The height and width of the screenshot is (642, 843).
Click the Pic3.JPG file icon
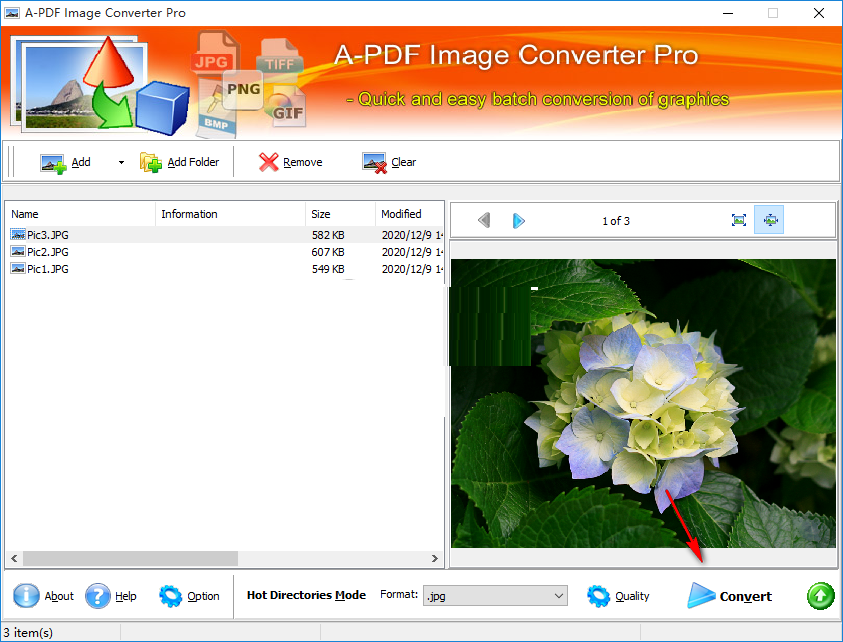[18, 234]
